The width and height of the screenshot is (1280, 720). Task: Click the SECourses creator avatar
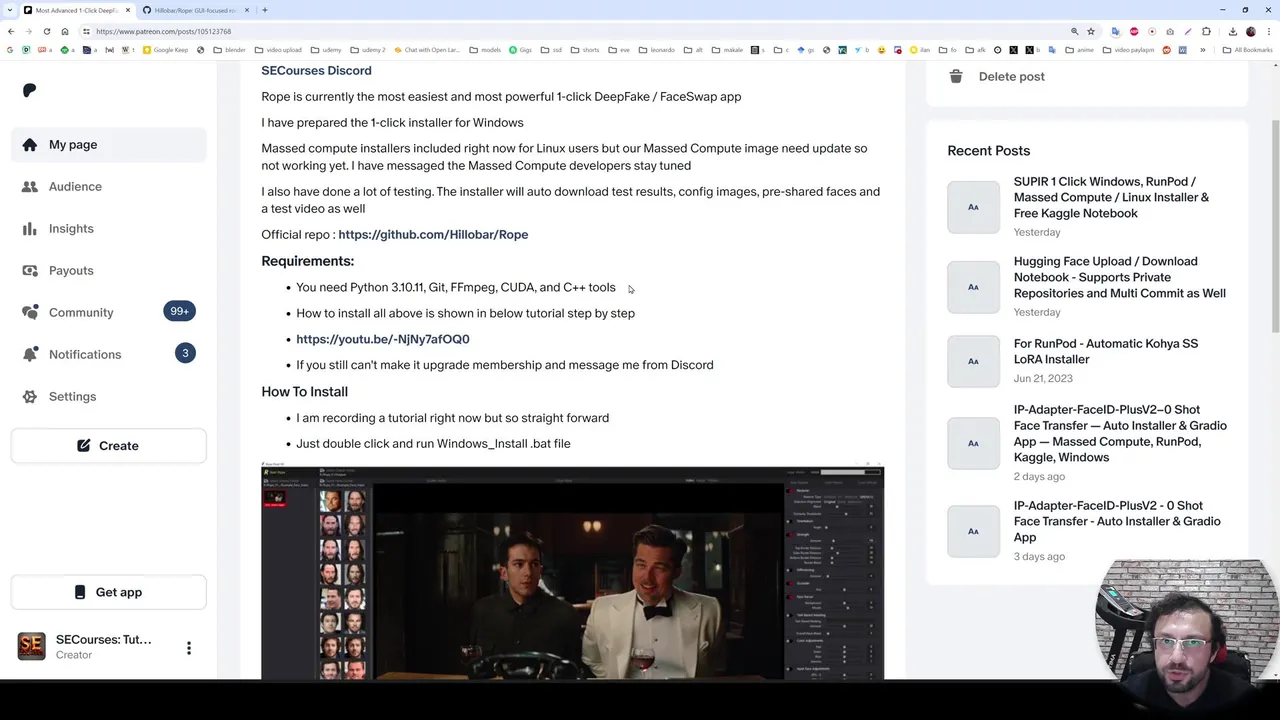[x=31, y=646]
